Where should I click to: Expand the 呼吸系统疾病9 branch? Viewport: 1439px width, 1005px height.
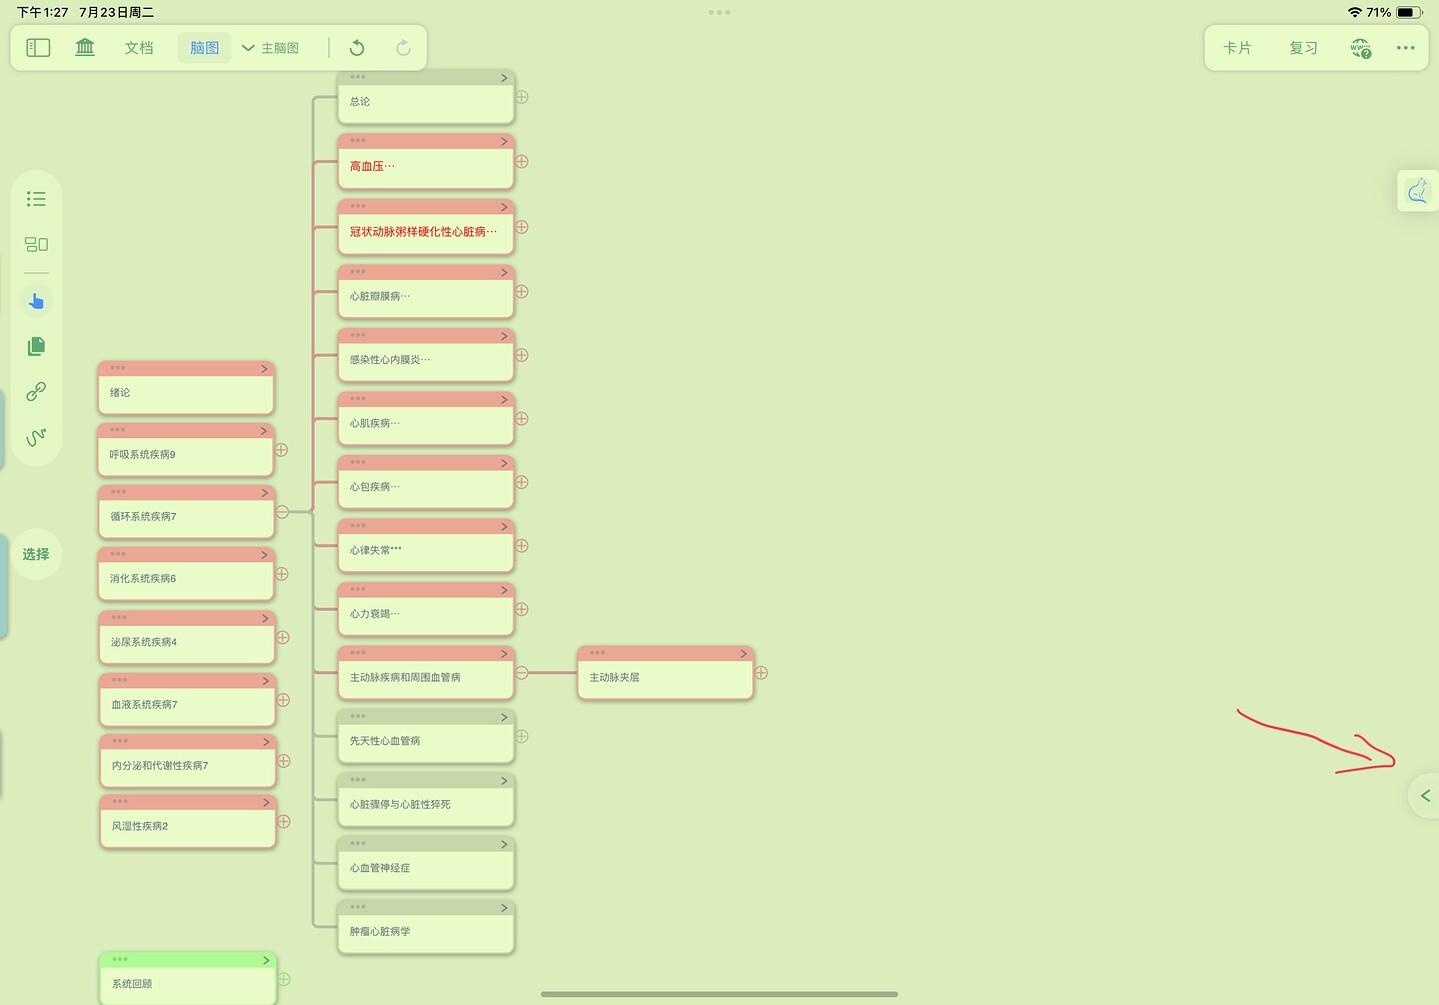pyautogui.click(x=282, y=450)
